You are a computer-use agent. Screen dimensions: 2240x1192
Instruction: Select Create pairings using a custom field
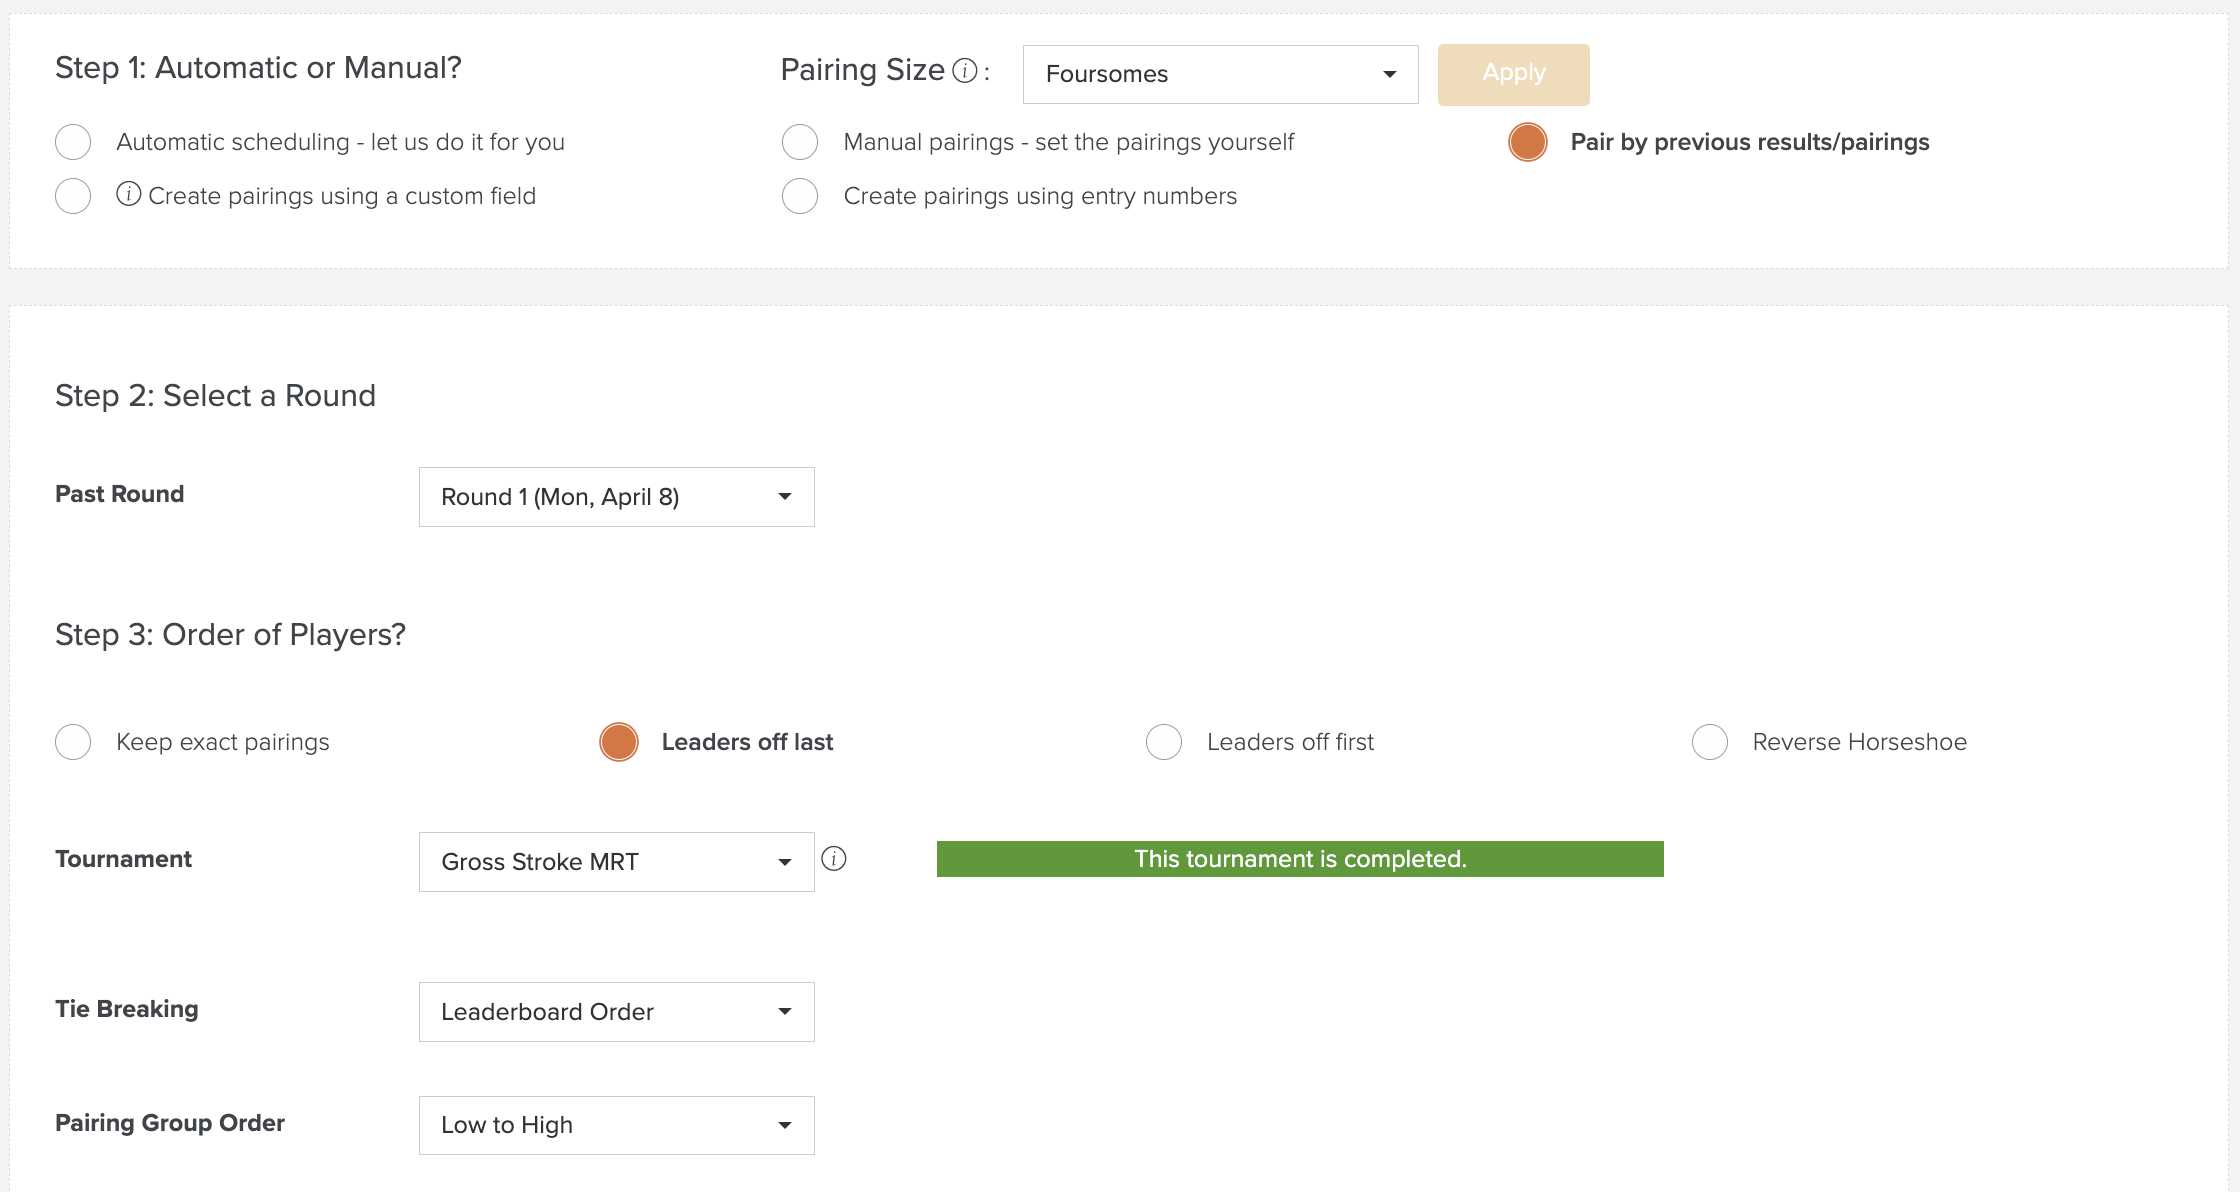(73, 196)
